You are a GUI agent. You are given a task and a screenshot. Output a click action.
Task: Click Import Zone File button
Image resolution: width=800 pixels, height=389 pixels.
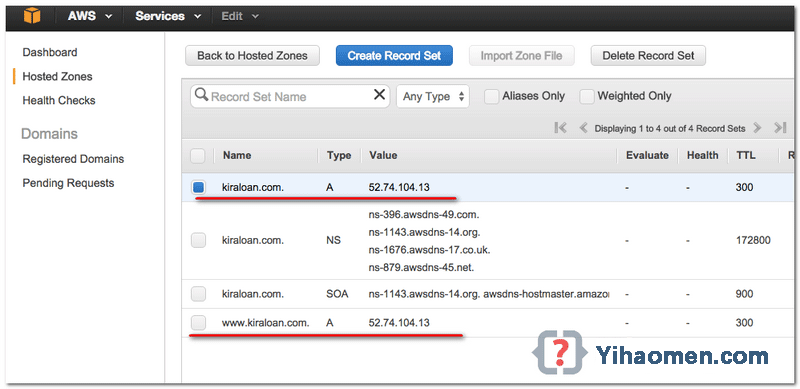[x=521, y=56]
